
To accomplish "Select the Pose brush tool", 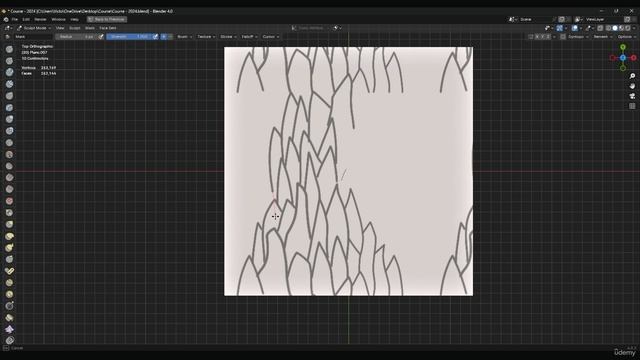I will 9,271.
